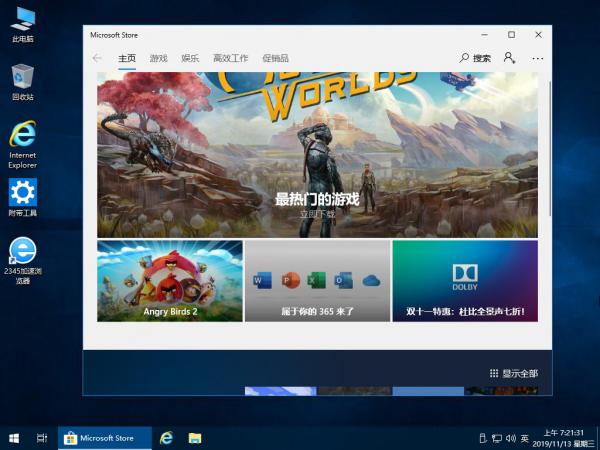Maximize the Microsoft Store window
Viewport: 600px width, 450px height.
[511, 35]
